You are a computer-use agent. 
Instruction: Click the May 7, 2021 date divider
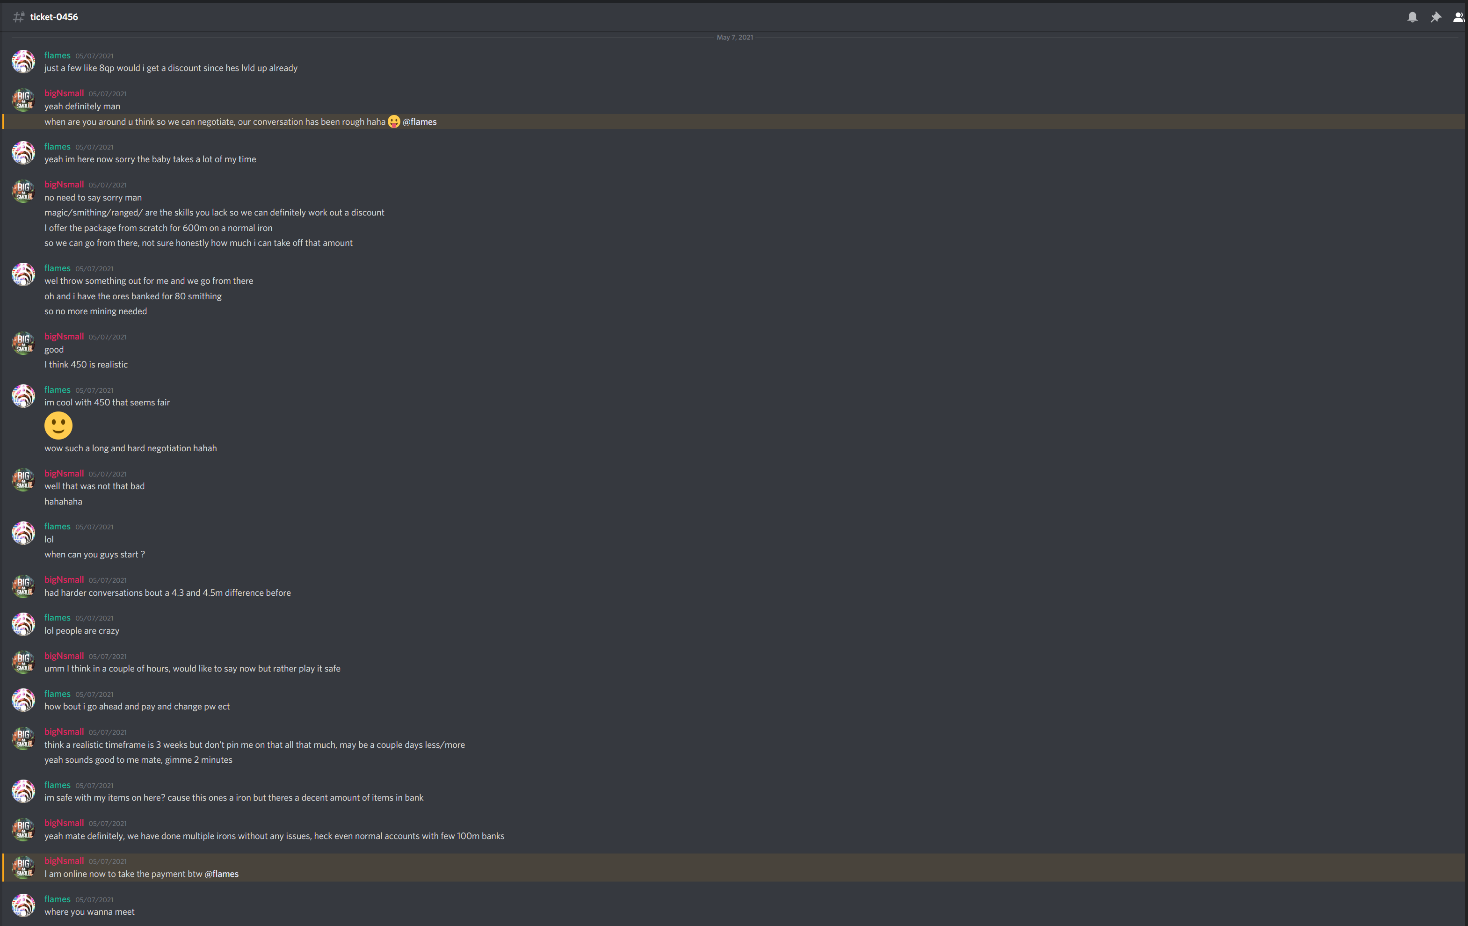coord(734,37)
